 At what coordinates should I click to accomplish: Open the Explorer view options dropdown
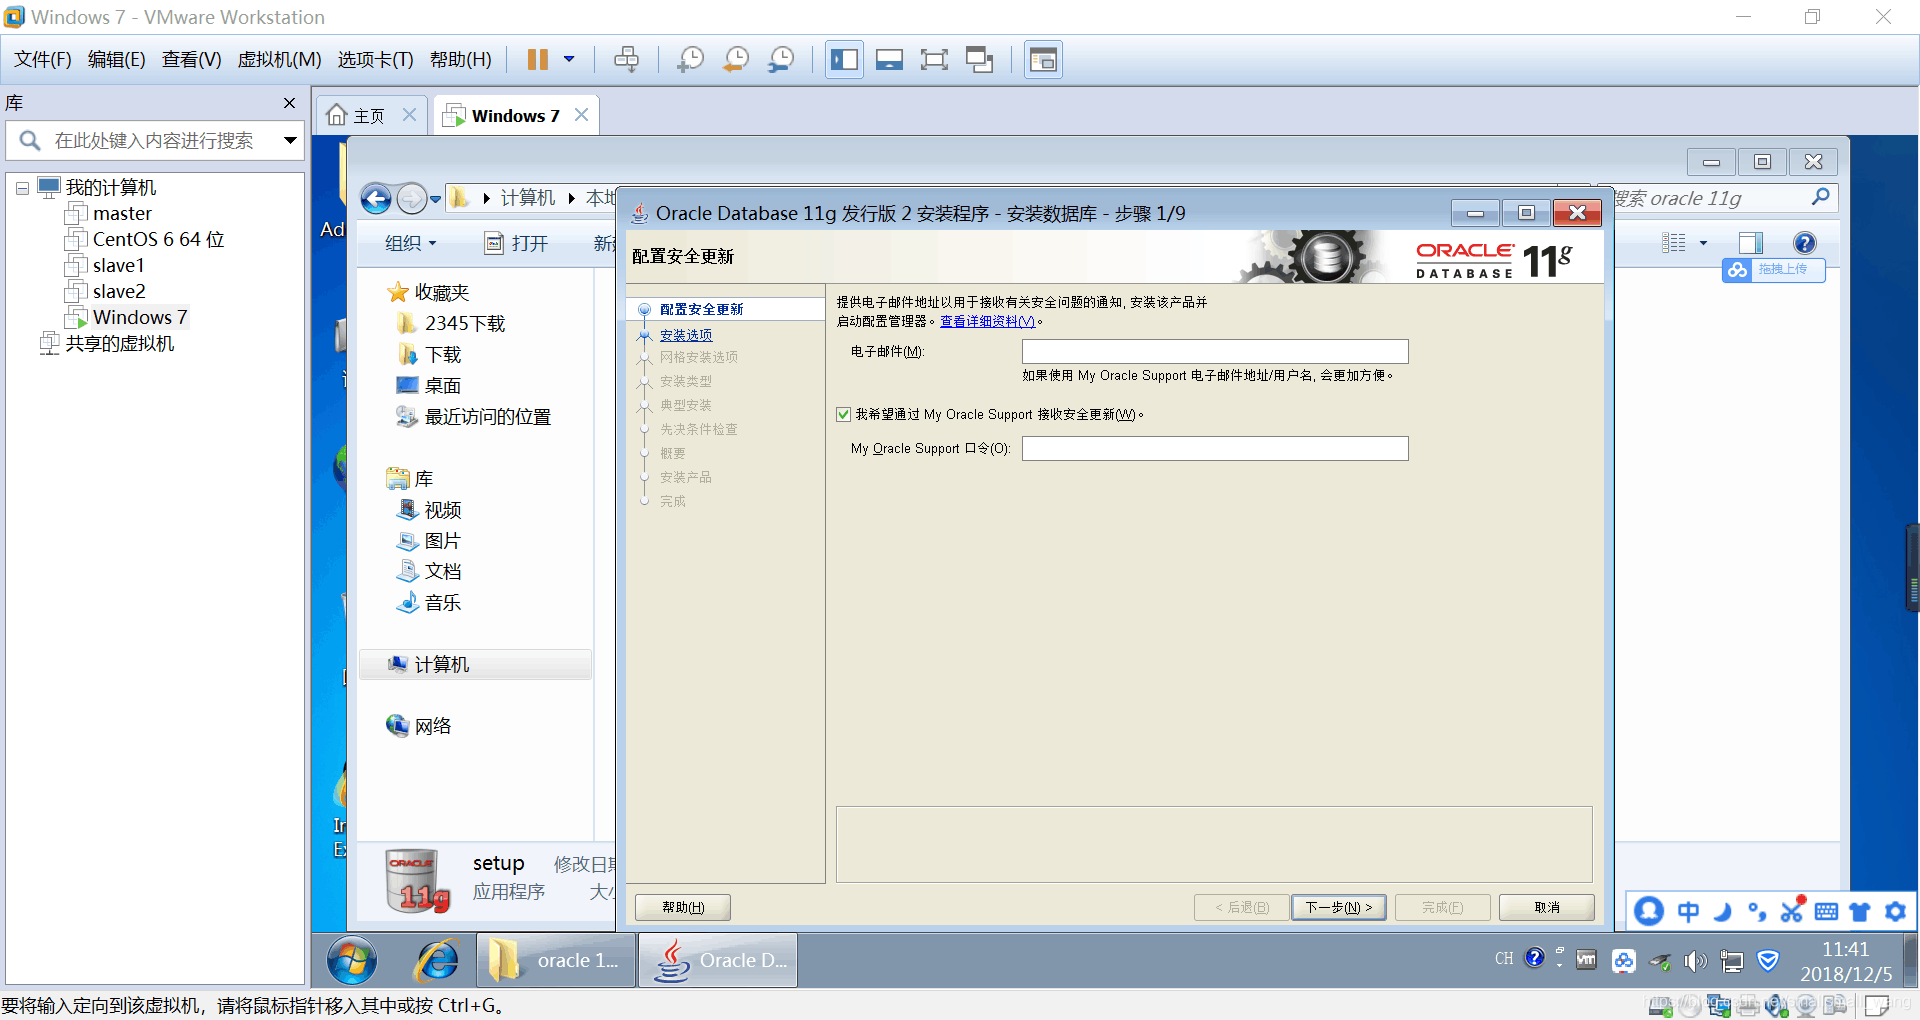coord(1703,243)
